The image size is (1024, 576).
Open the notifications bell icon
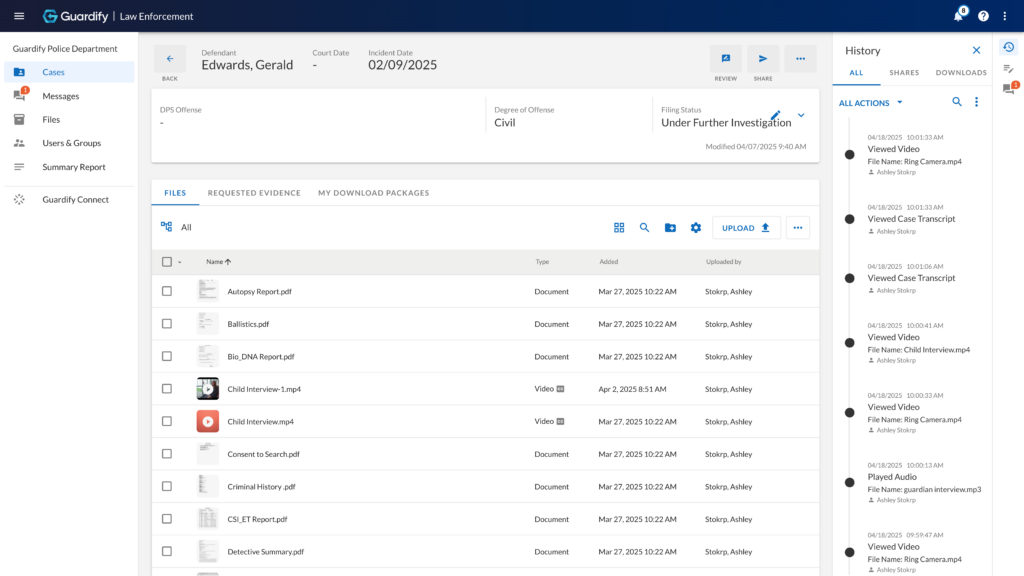[958, 16]
